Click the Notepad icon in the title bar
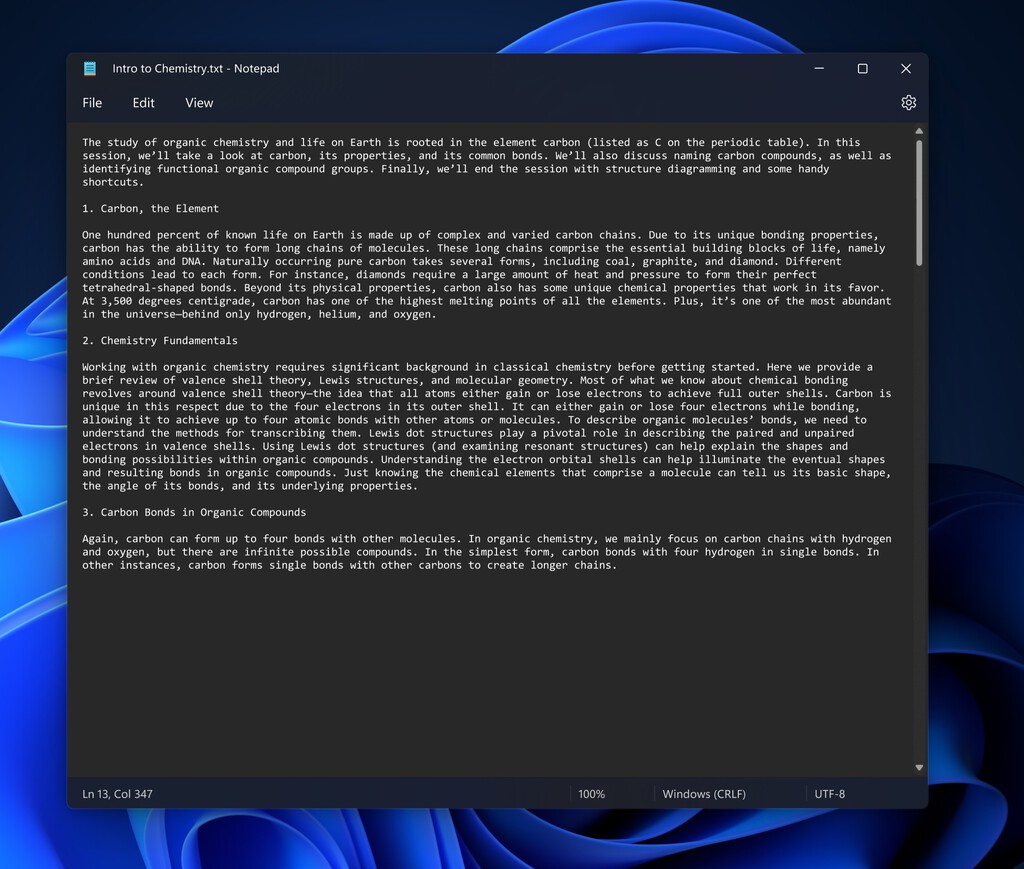Image resolution: width=1024 pixels, height=869 pixels. 89,68
